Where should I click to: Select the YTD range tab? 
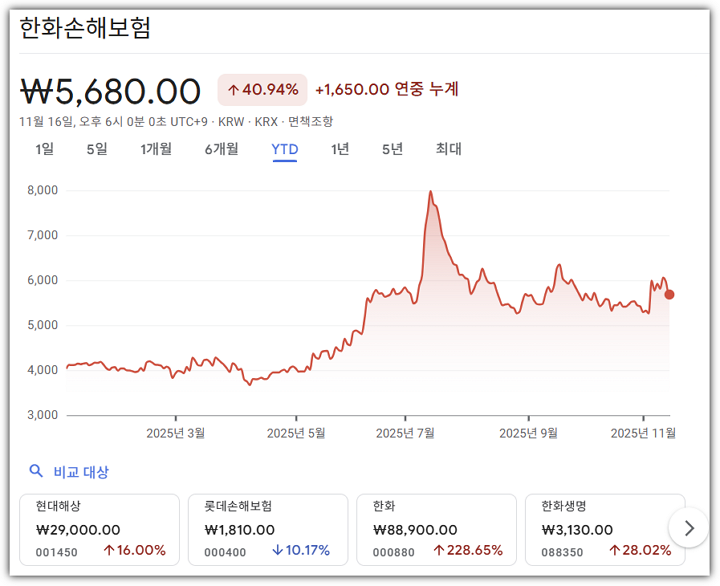click(285, 150)
